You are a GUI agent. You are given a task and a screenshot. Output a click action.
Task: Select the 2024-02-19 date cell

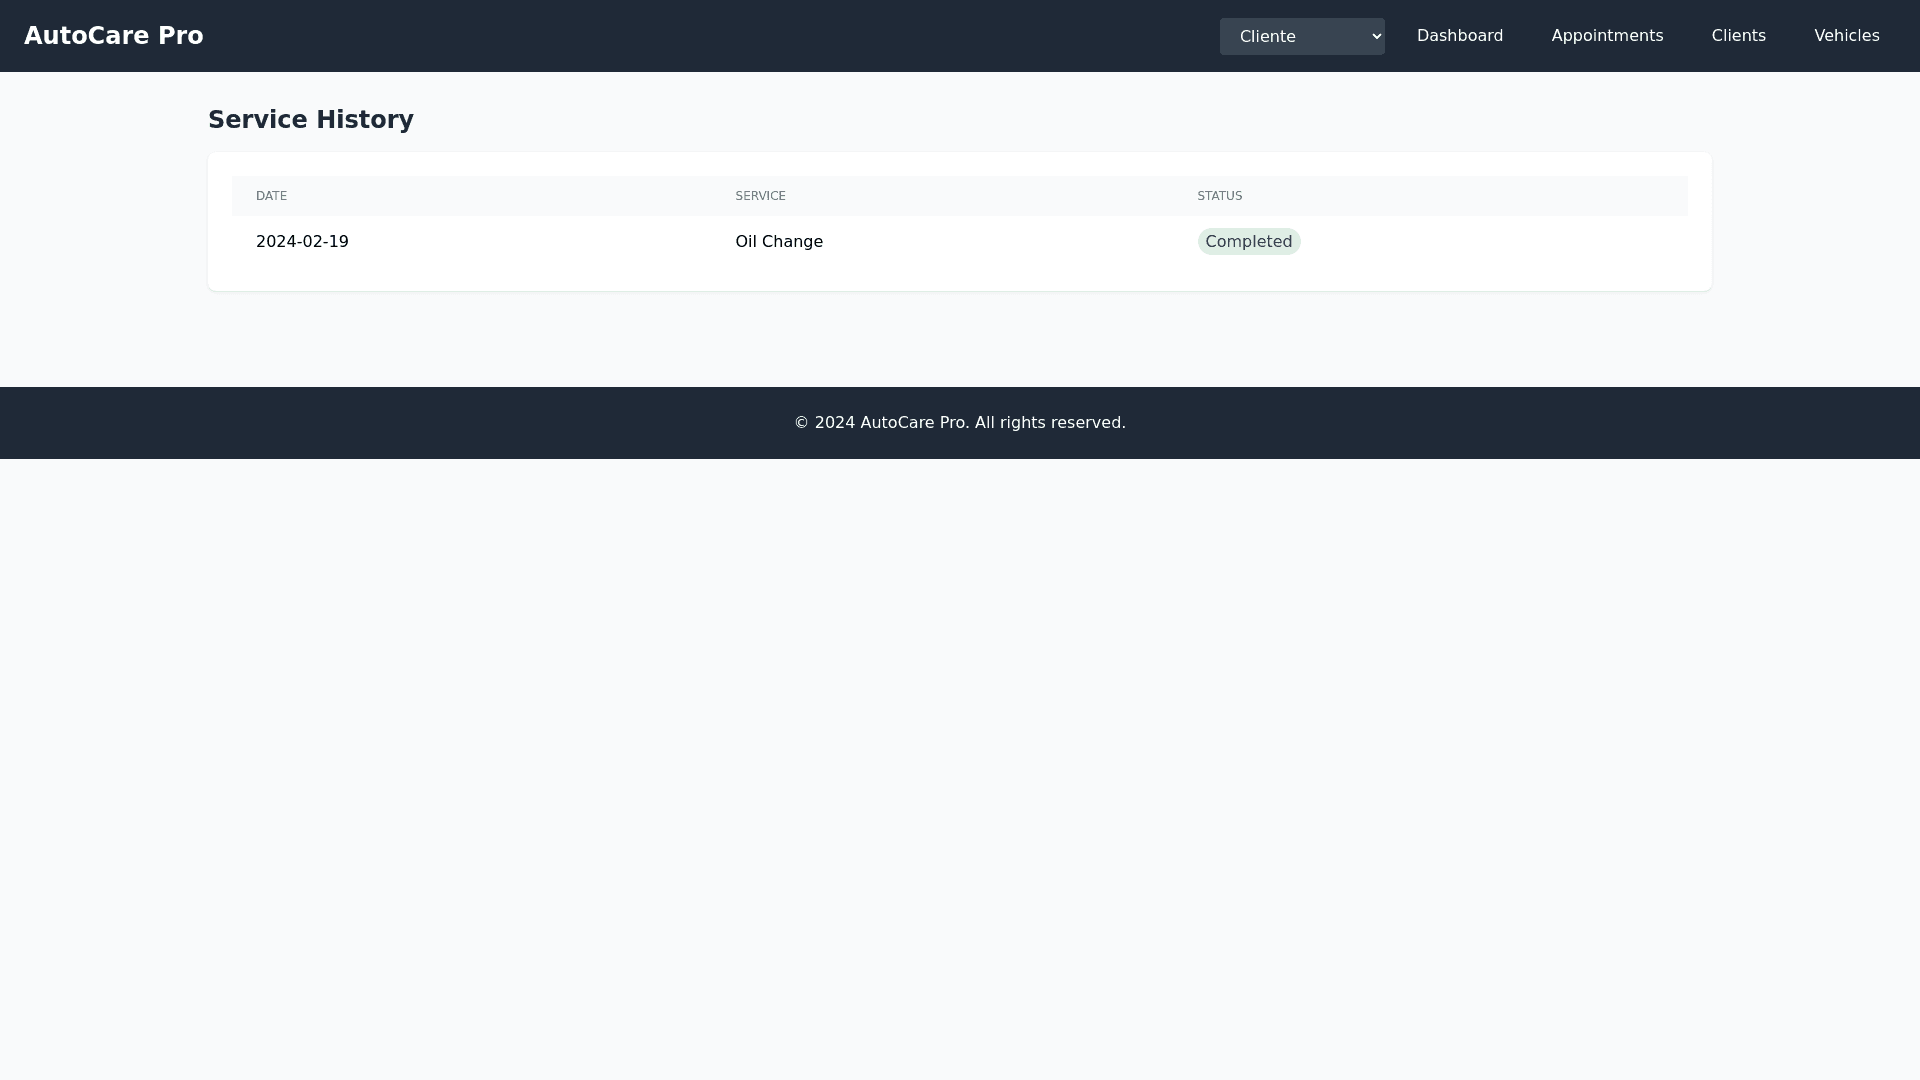point(302,242)
